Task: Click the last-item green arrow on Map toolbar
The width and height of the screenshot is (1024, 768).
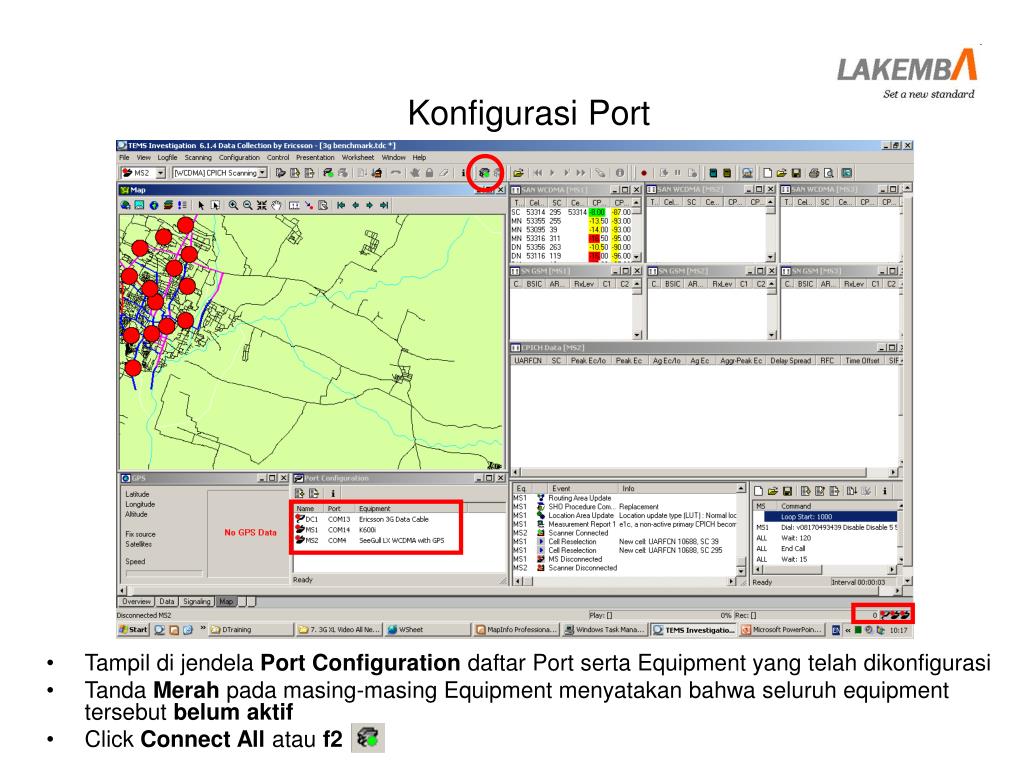Action: (x=384, y=205)
